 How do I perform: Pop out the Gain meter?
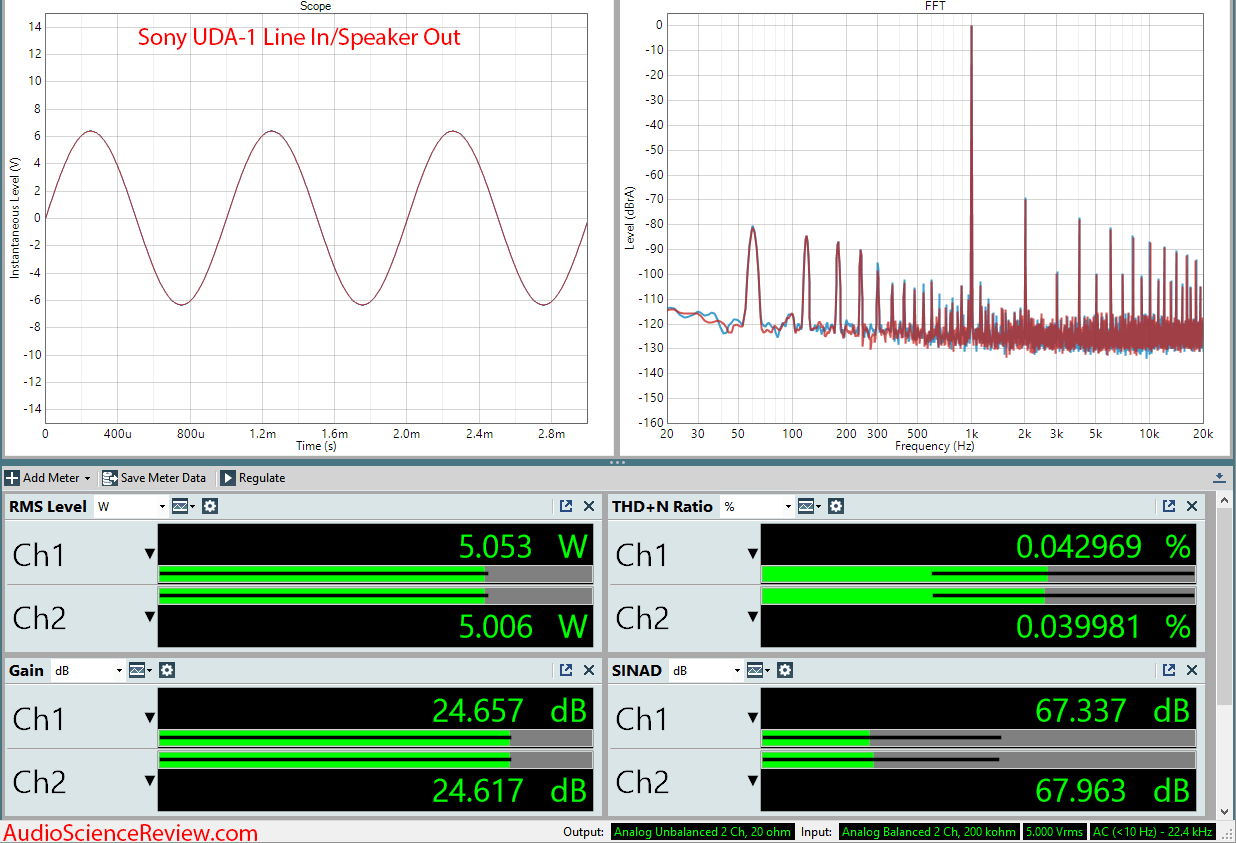[x=566, y=670]
